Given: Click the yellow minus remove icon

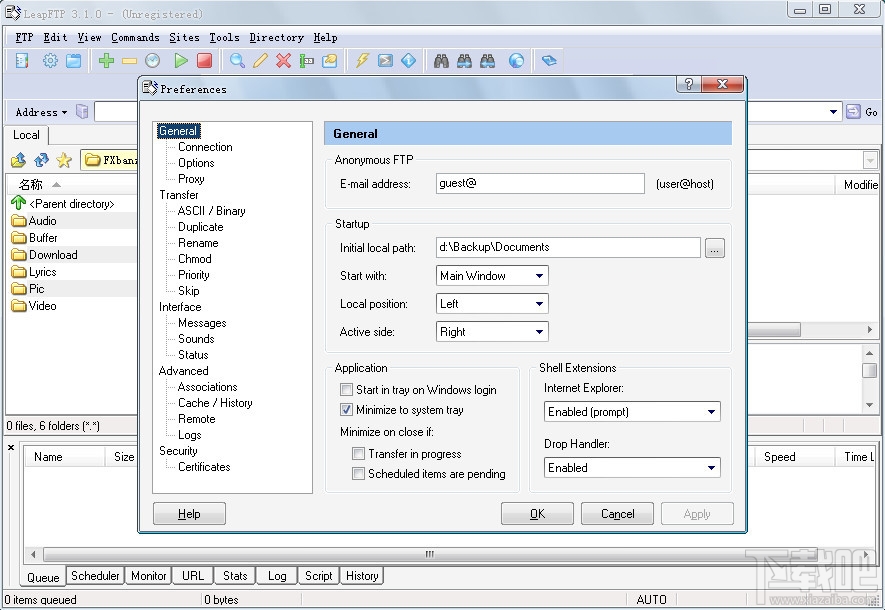Looking at the screenshot, I should pyautogui.click(x=129, y=61).
